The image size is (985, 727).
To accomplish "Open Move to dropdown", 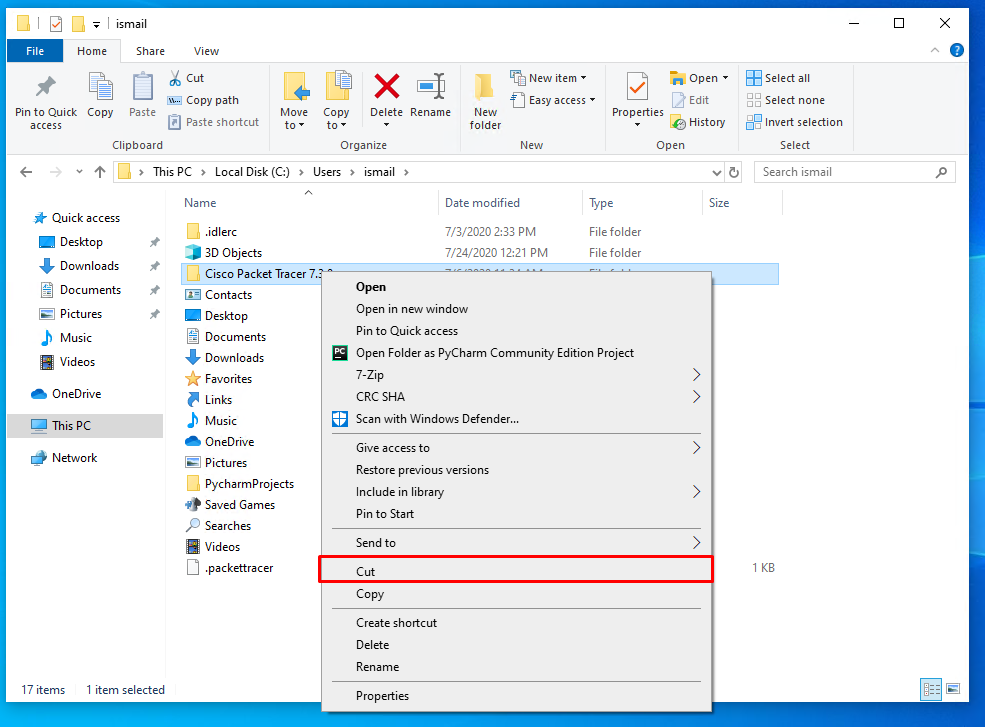I will pos(294,125).
